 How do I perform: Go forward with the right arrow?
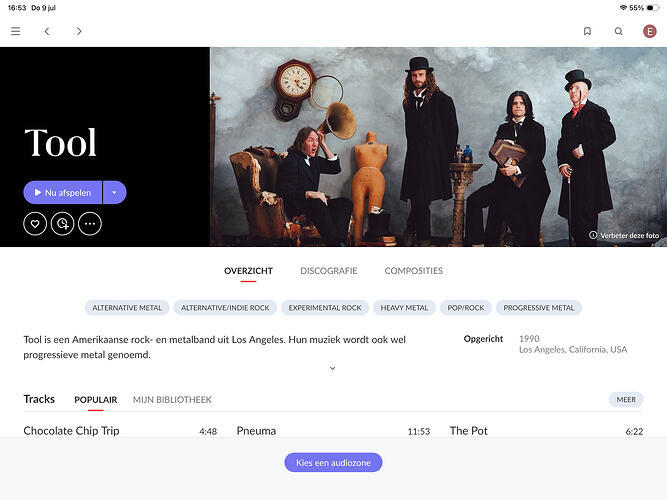79,31
